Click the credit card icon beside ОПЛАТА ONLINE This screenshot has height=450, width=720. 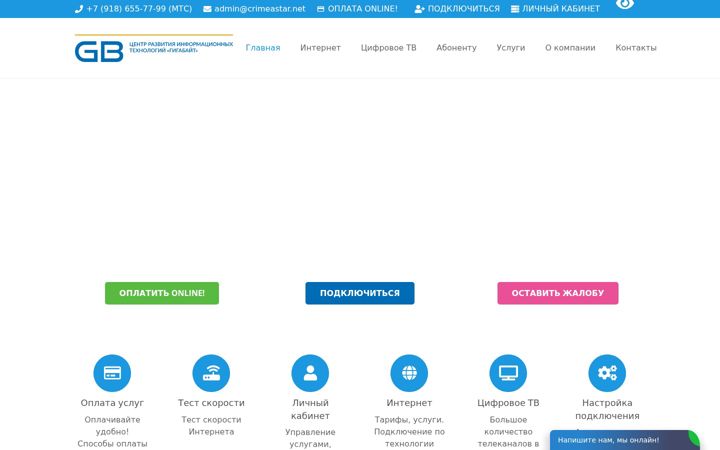pos(321,9)
